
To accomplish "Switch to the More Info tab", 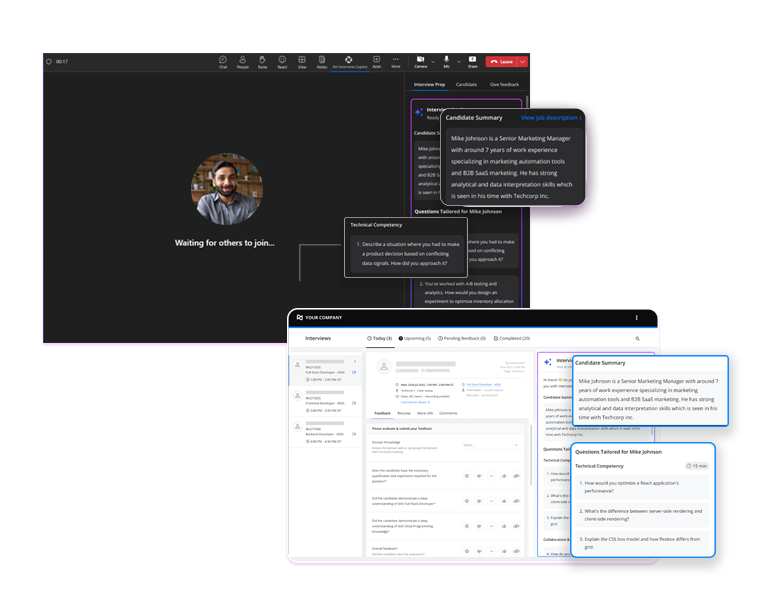I will 425,413.
